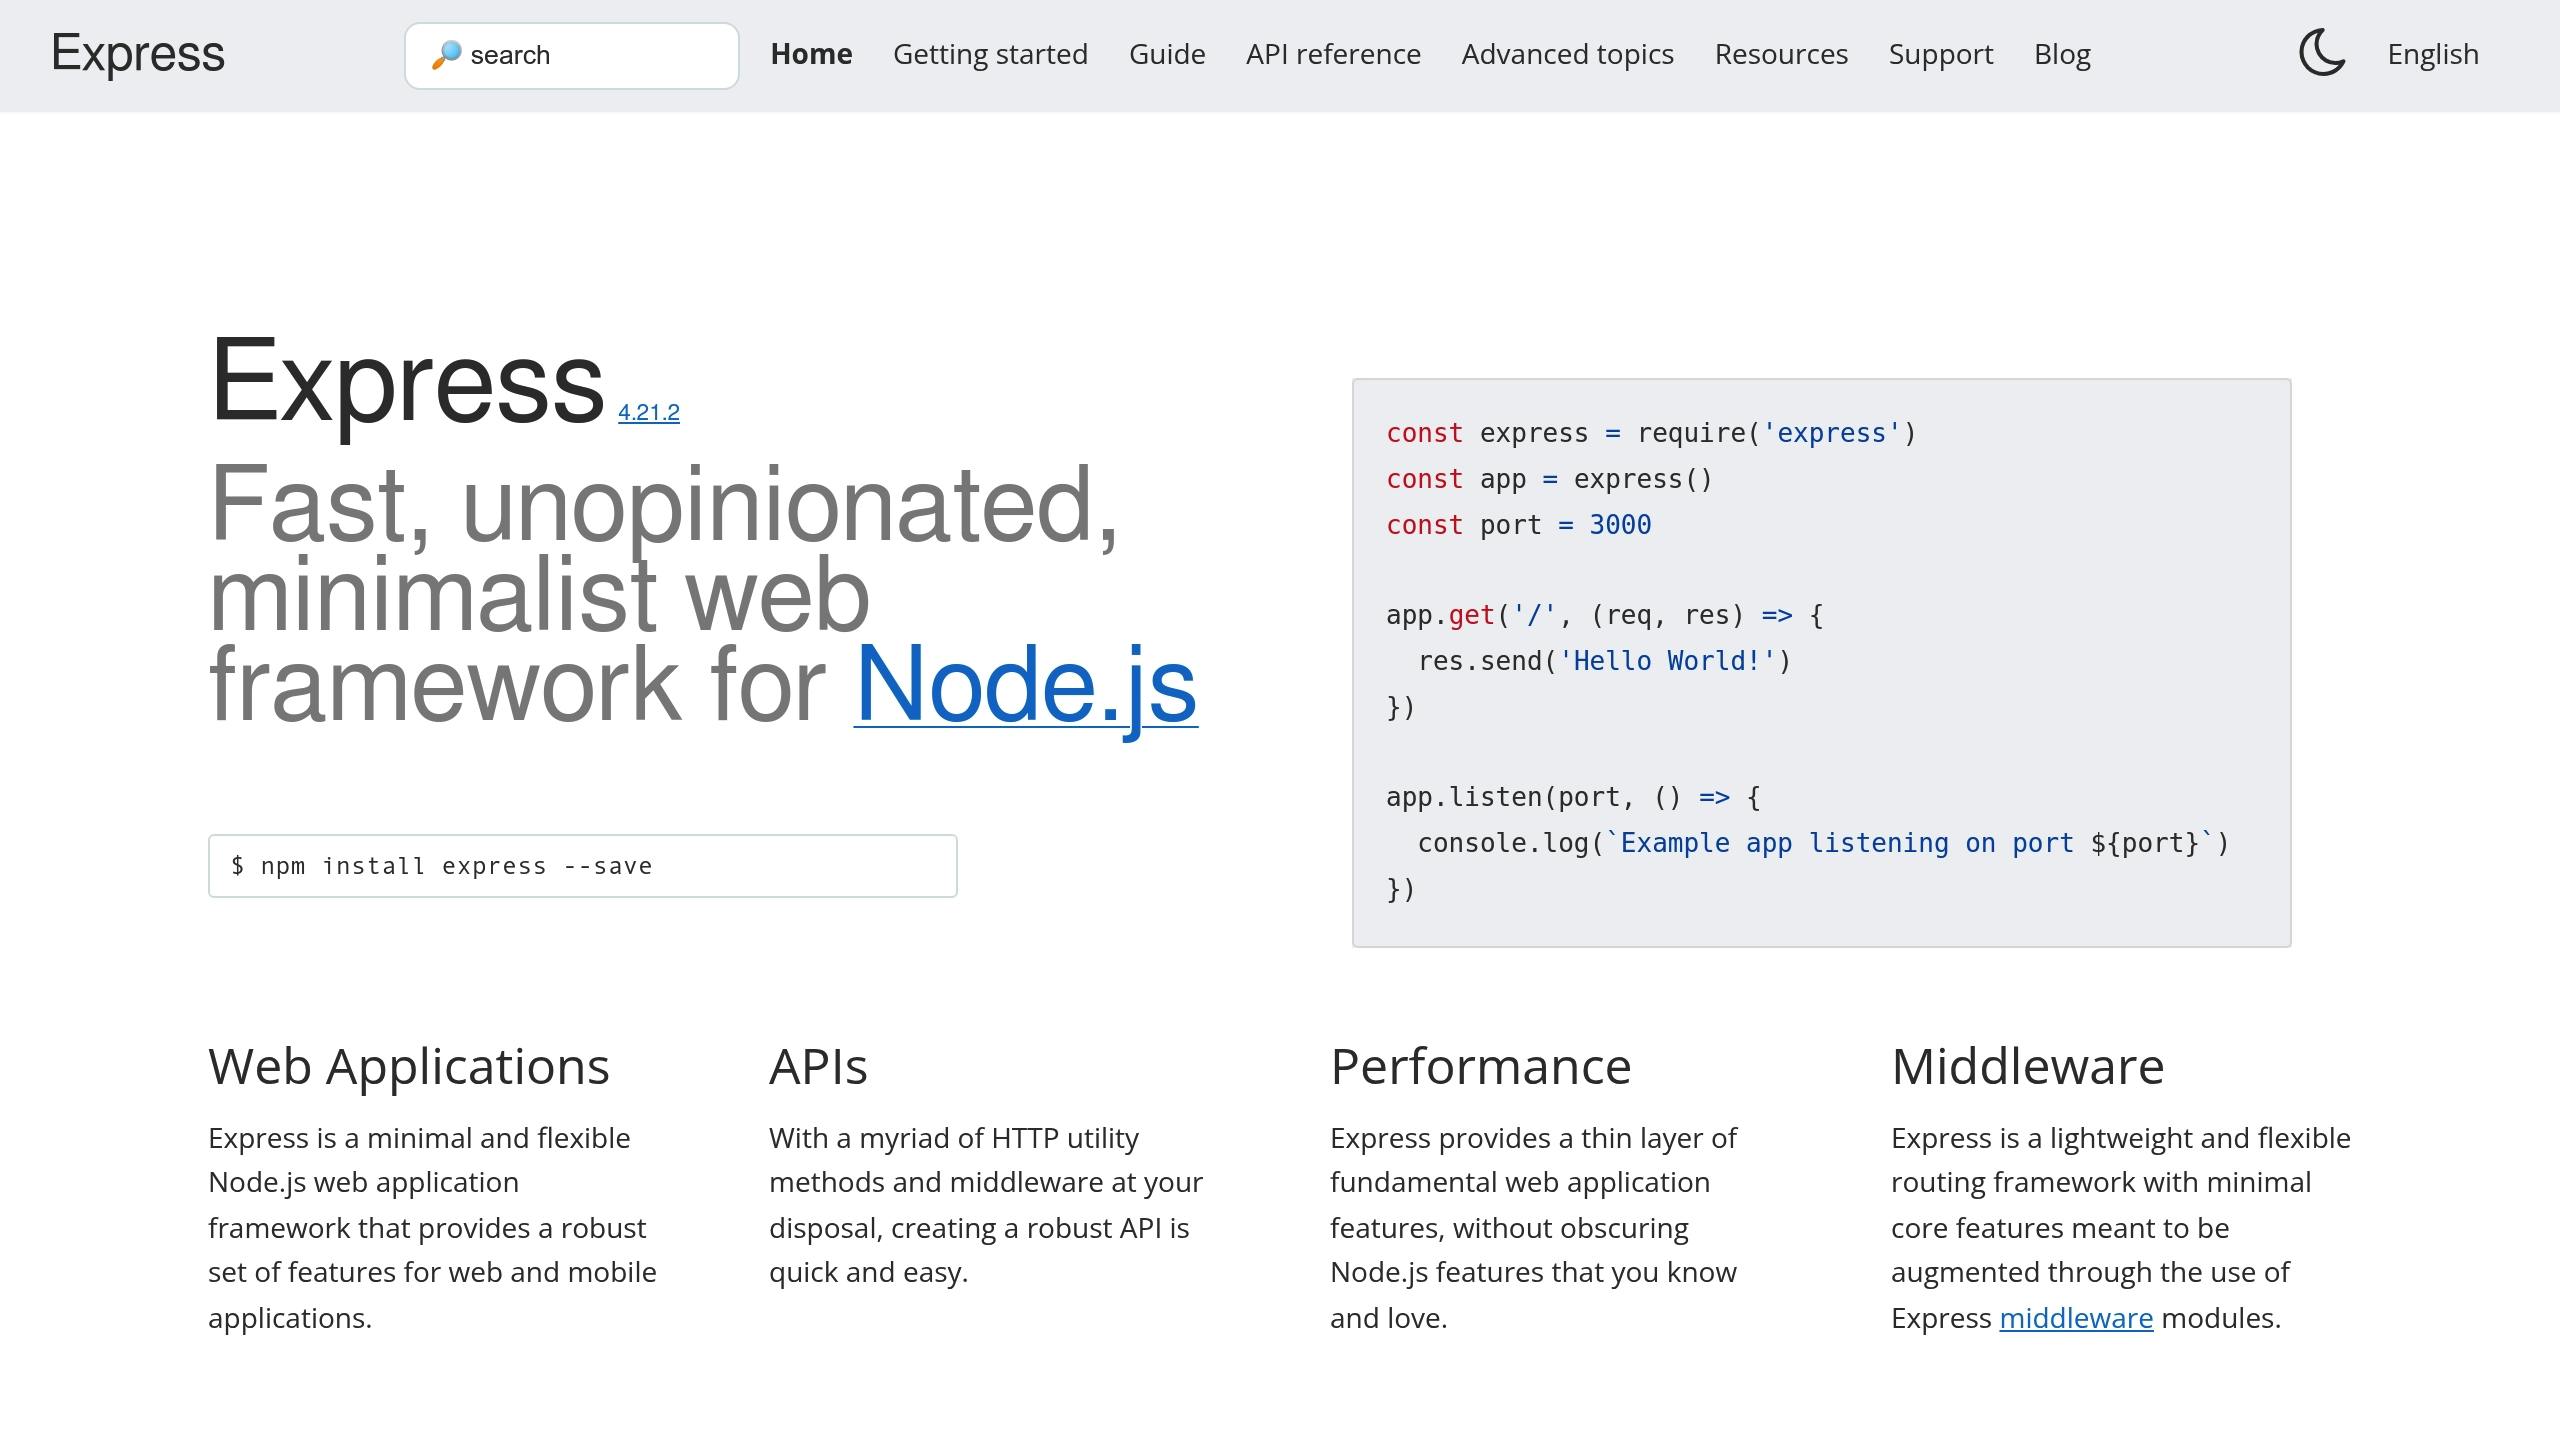The width and height of the screenshot is (2560, 1440).
Task: Click the Express logo in the header
Action: click(x=138, y=54)
